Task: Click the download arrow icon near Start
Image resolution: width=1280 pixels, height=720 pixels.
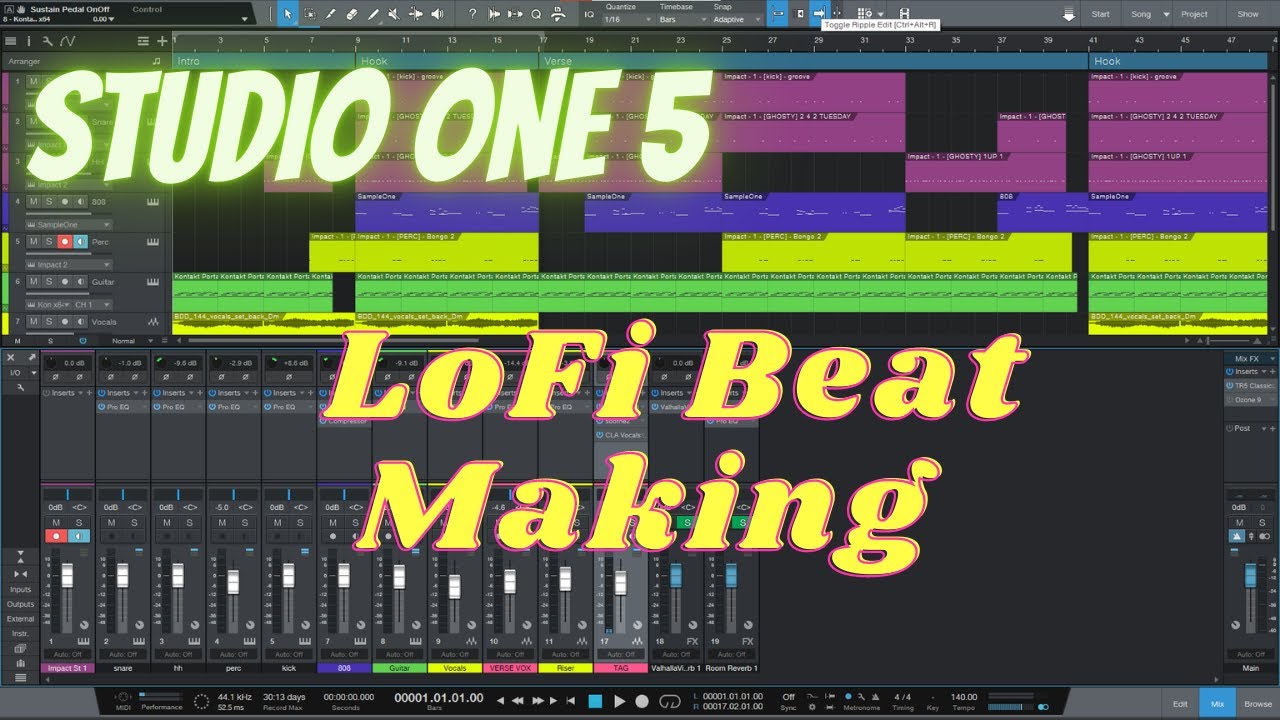Action: 1069,15
